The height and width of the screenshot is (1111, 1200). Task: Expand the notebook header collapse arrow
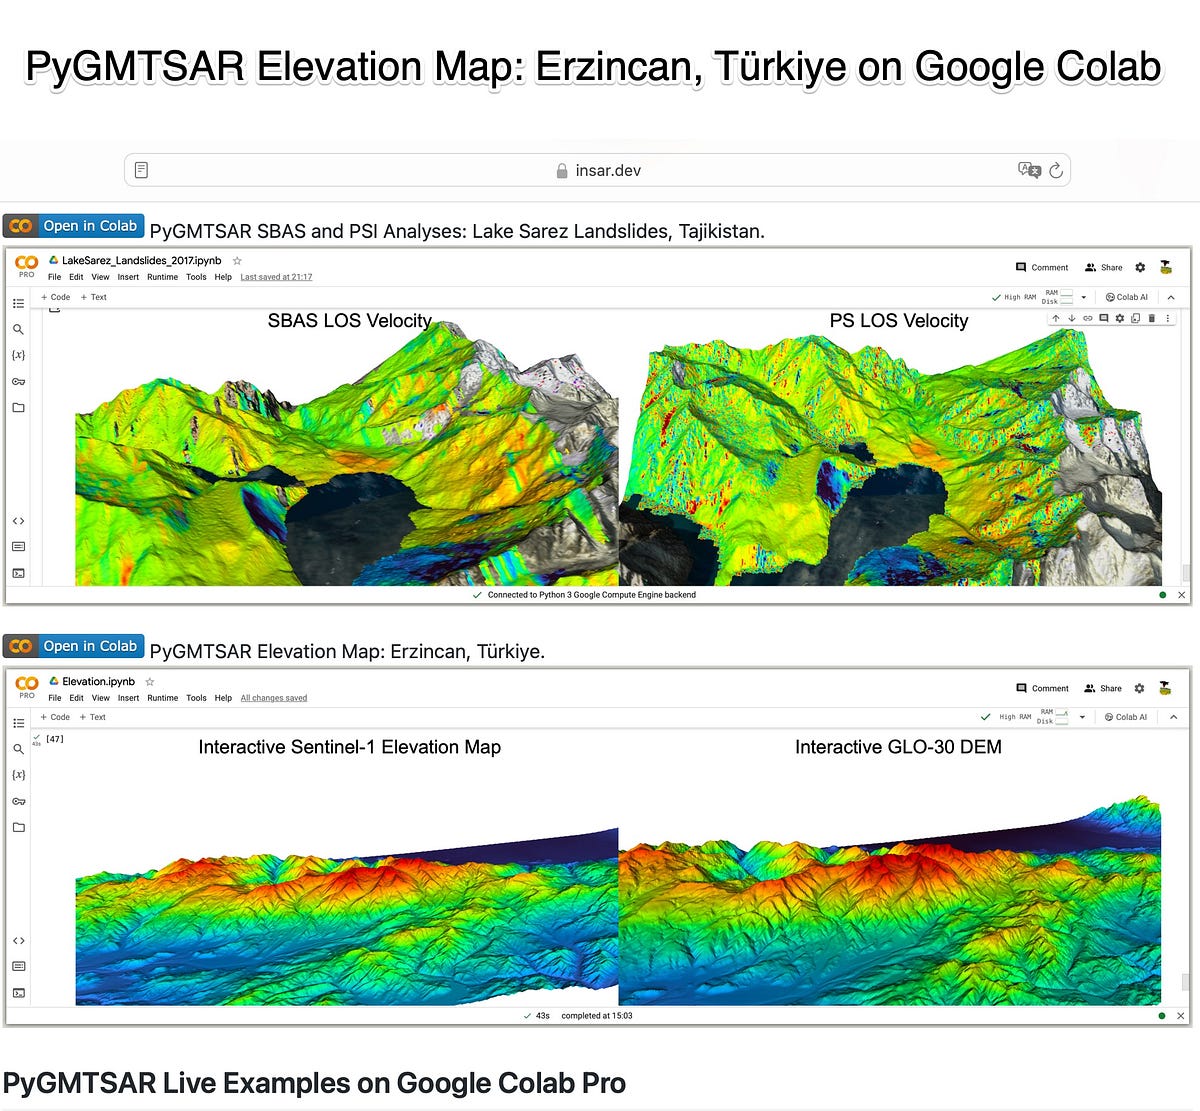pos(1173,717)
